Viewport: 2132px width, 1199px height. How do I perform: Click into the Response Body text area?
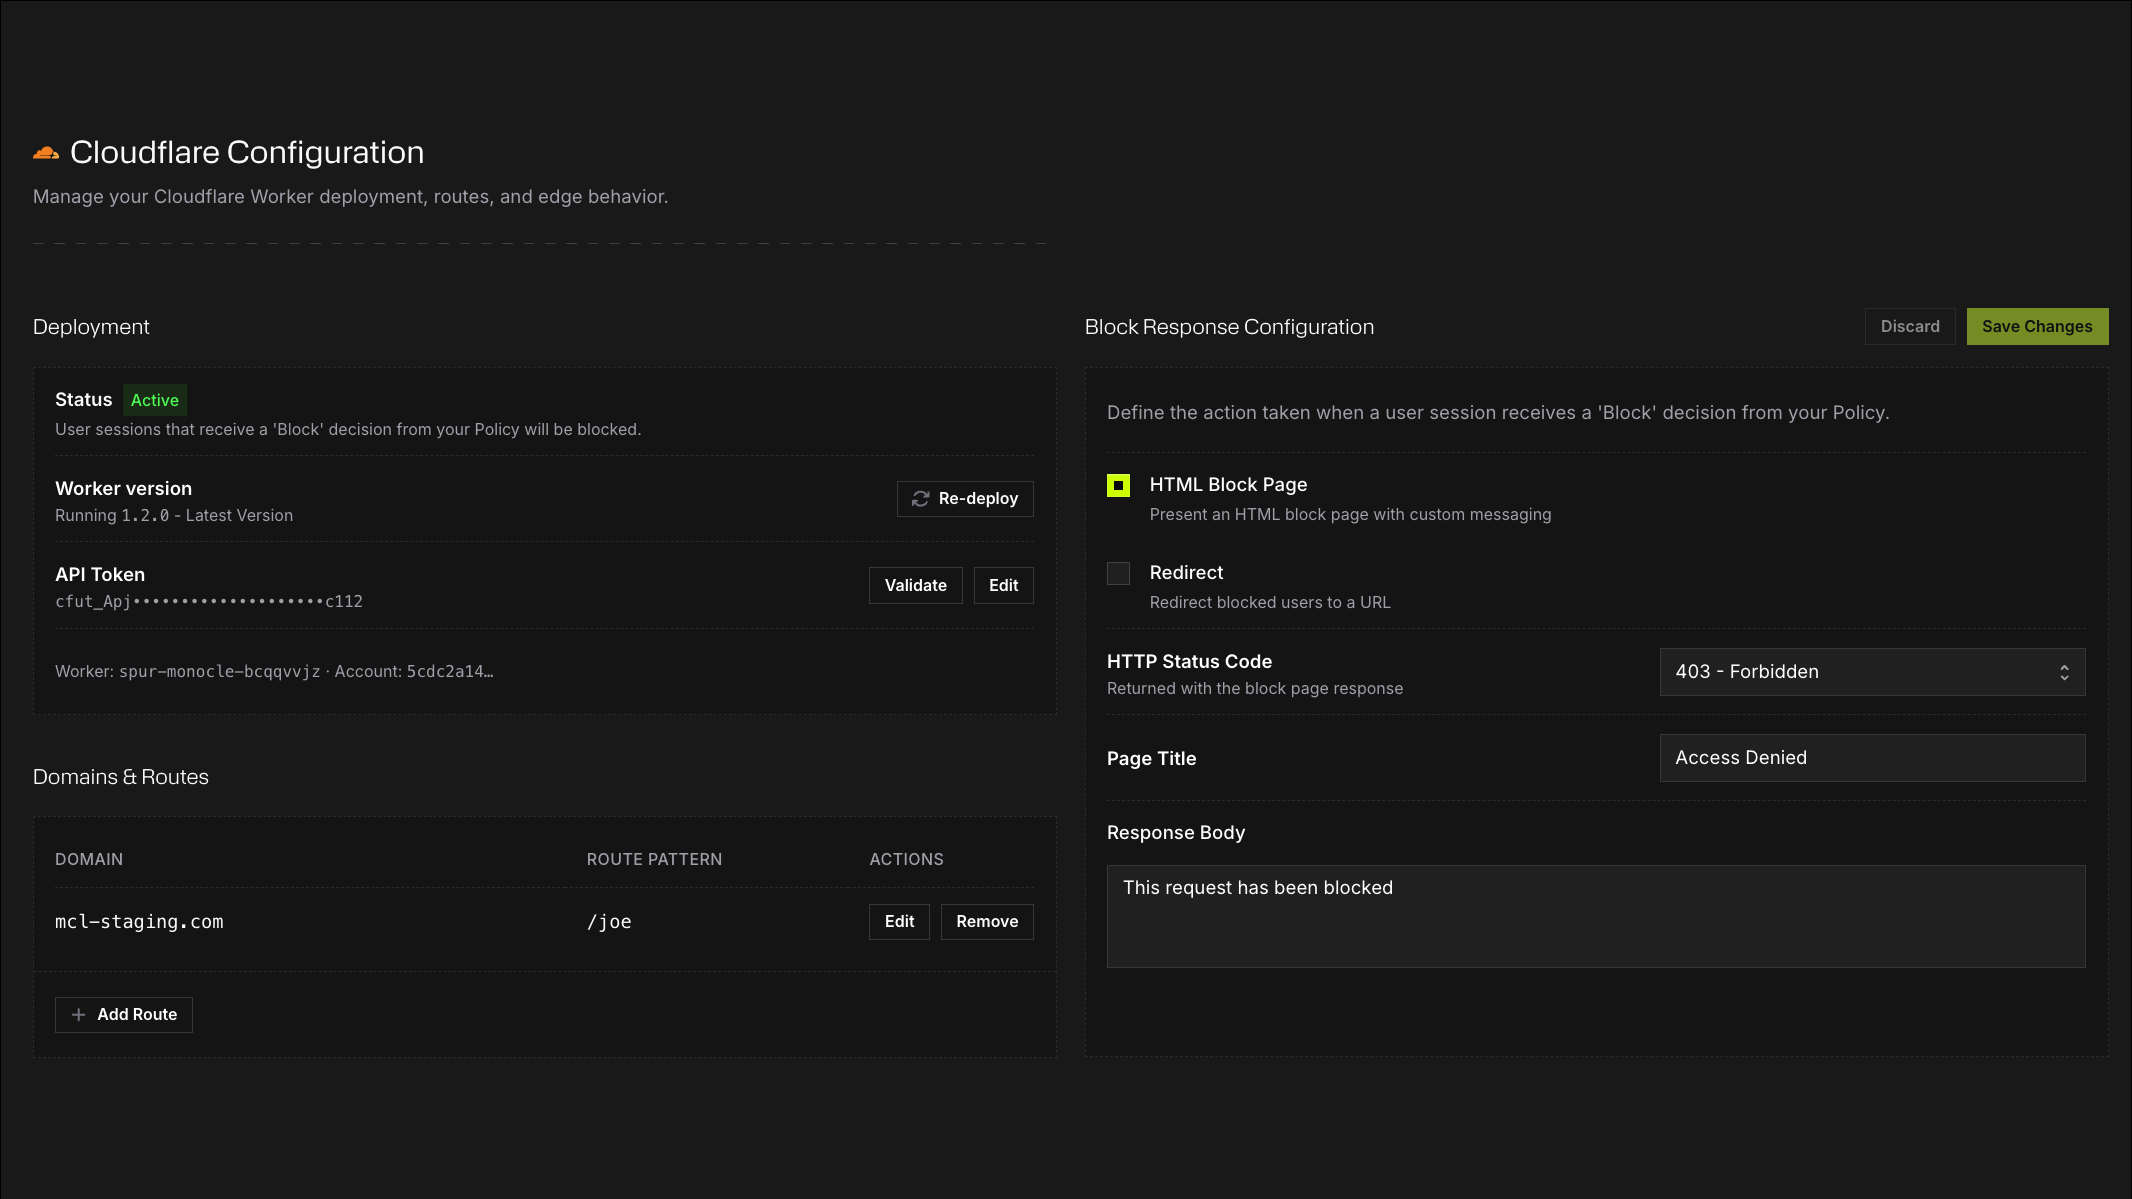[1596, 916]
